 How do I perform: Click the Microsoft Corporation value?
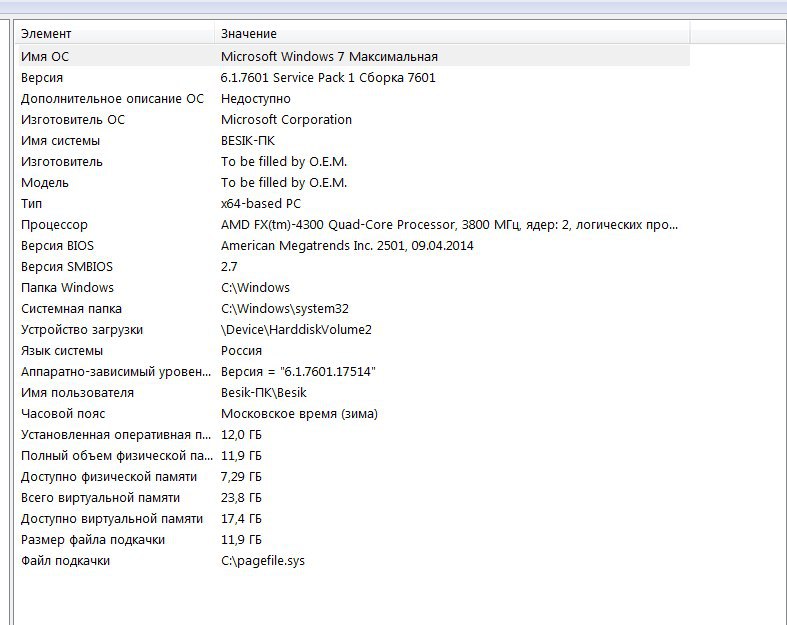point(286,120)
